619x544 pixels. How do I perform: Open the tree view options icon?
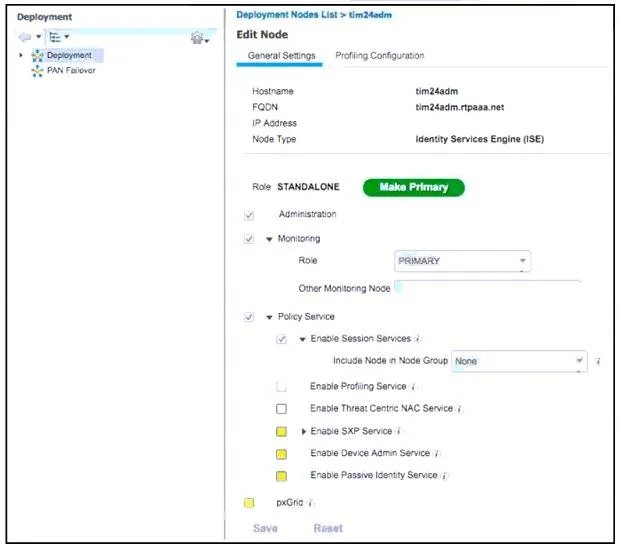55,37
